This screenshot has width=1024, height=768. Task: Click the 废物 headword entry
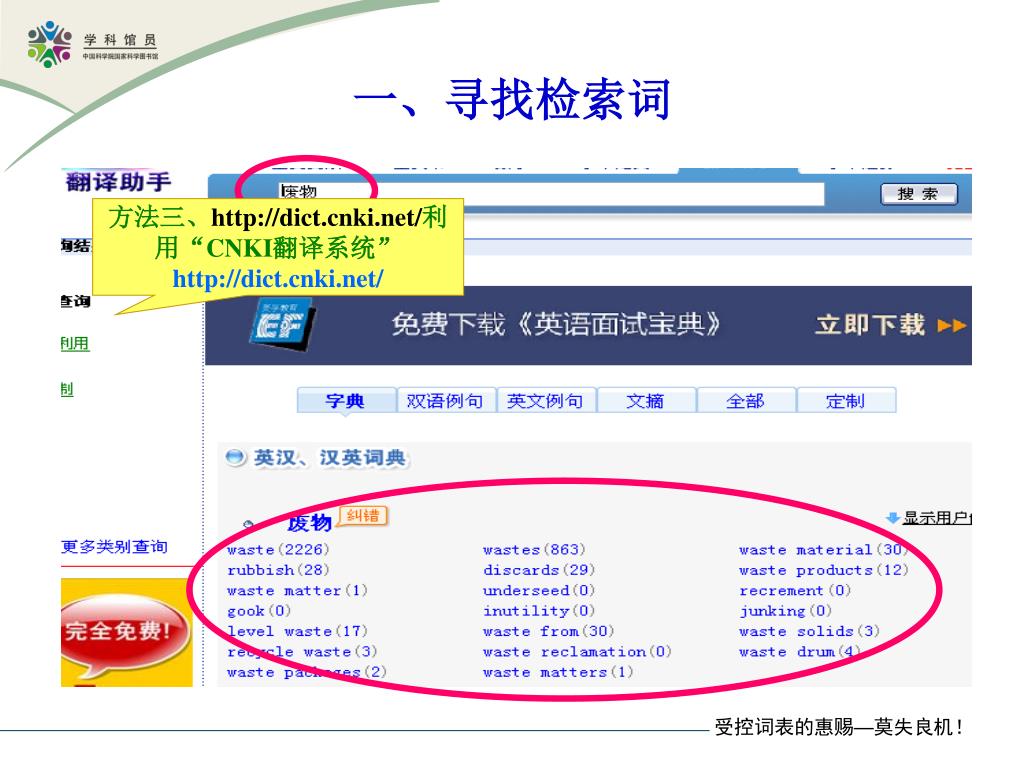pos(310,522)
